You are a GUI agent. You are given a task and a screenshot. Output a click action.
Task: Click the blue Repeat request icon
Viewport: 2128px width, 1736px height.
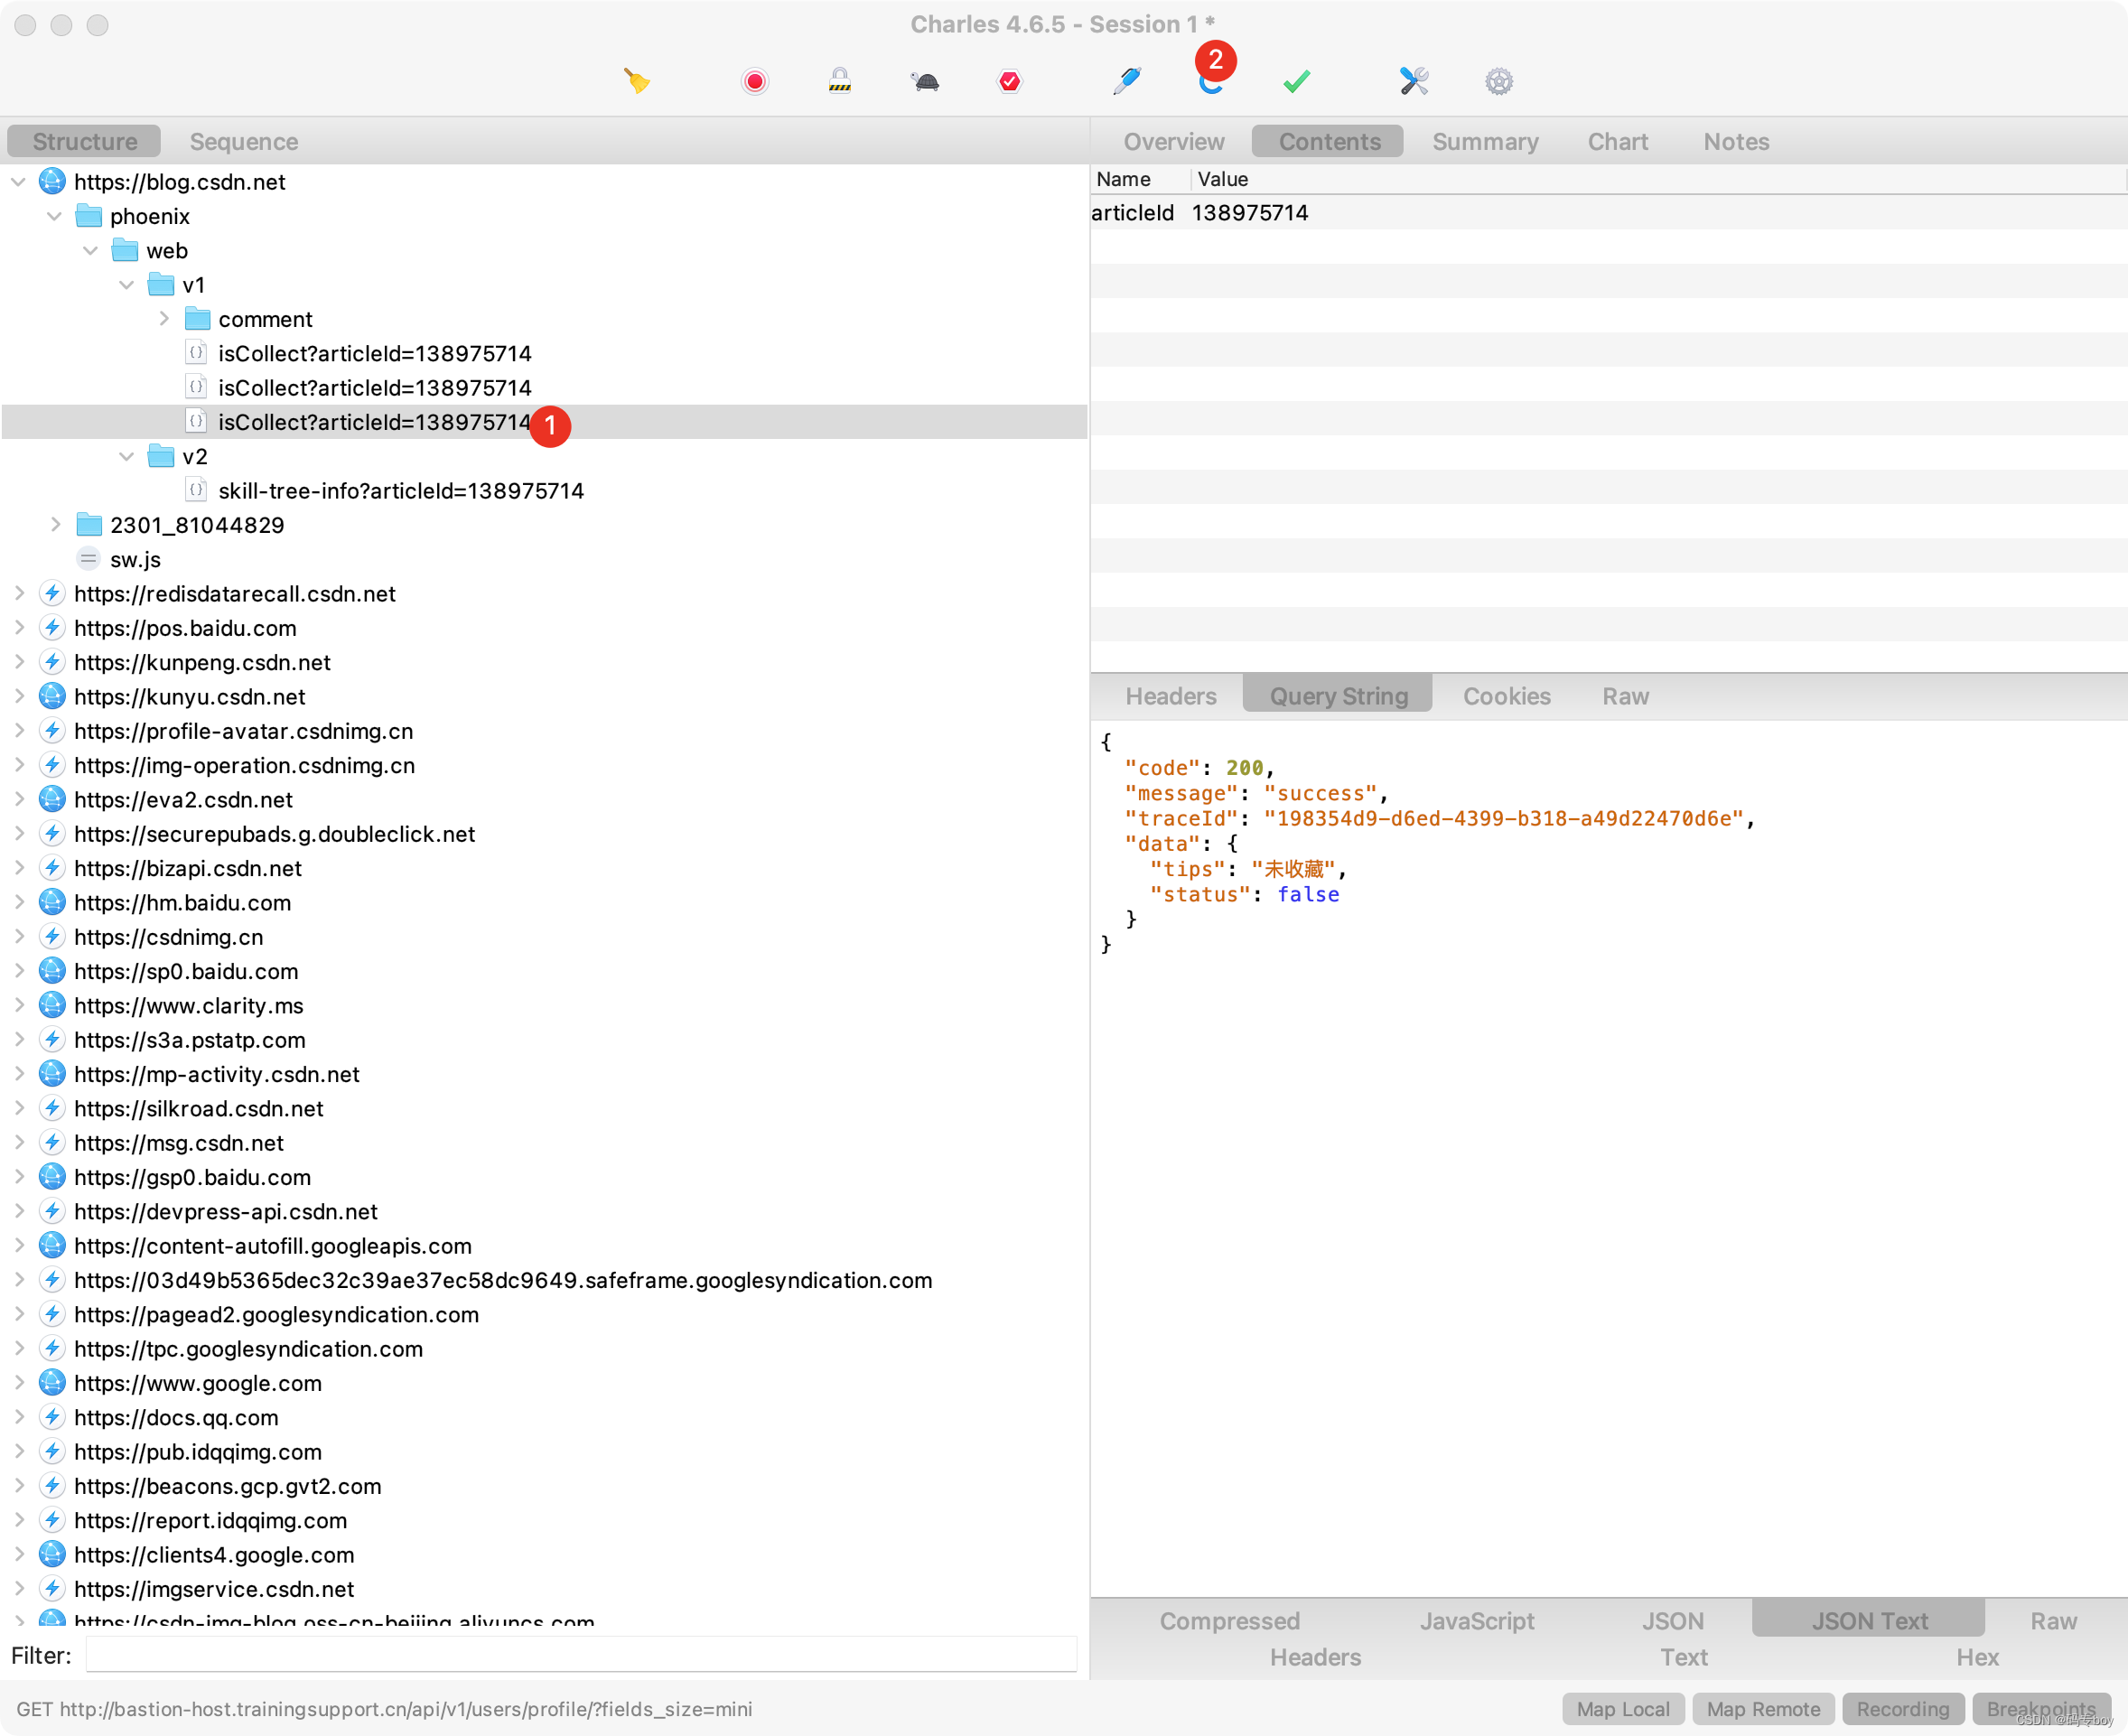tap(1210, 84)
